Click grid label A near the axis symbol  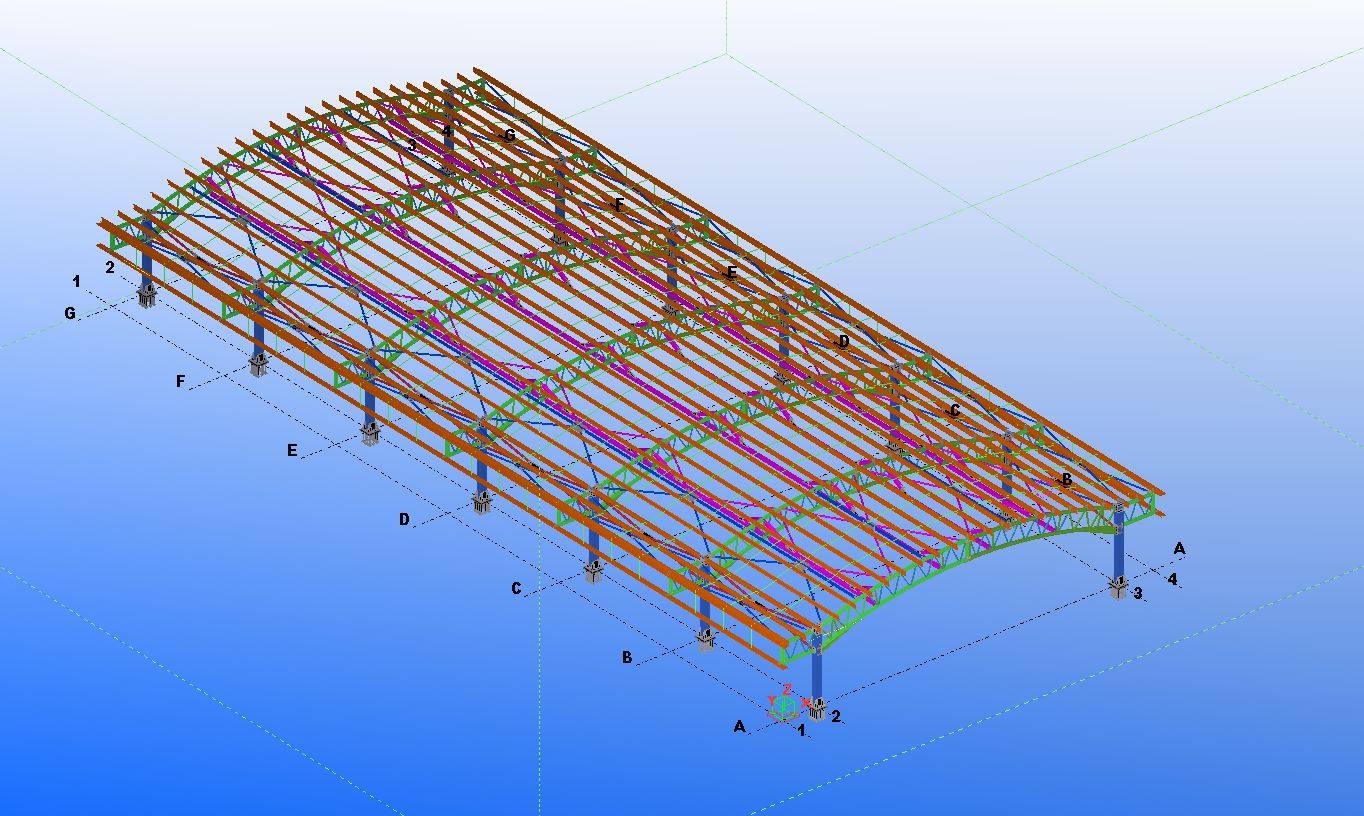click(740, 727)
